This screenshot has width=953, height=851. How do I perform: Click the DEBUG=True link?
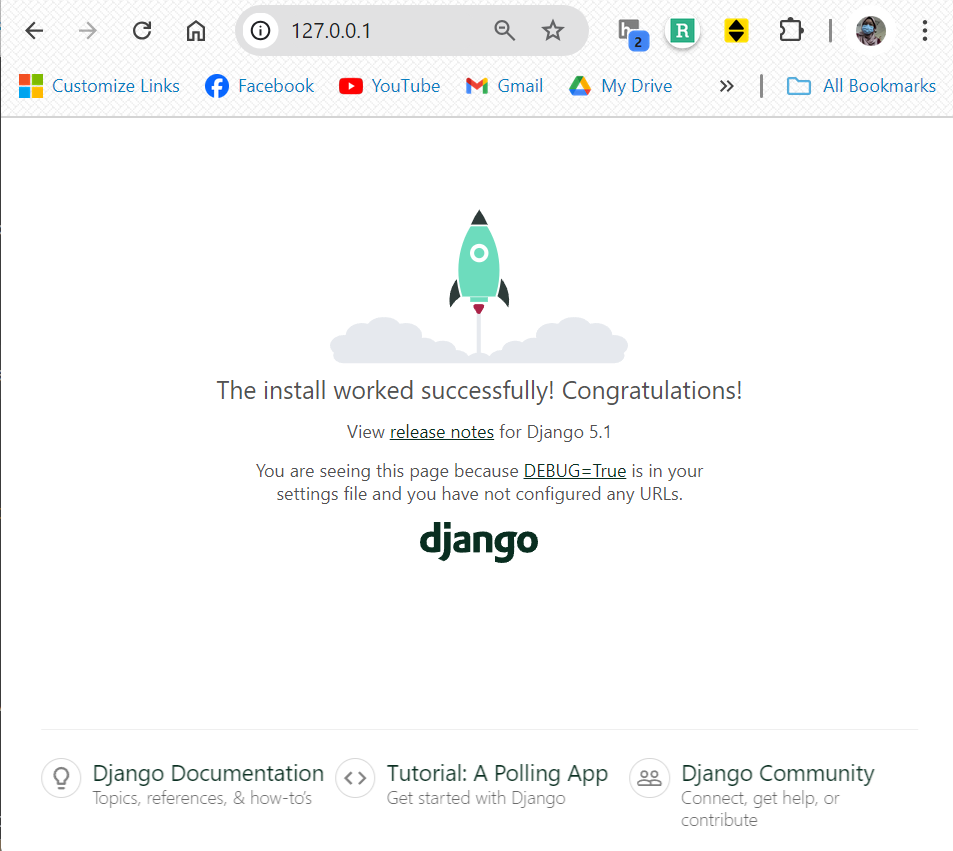click(x=575, y=471)
